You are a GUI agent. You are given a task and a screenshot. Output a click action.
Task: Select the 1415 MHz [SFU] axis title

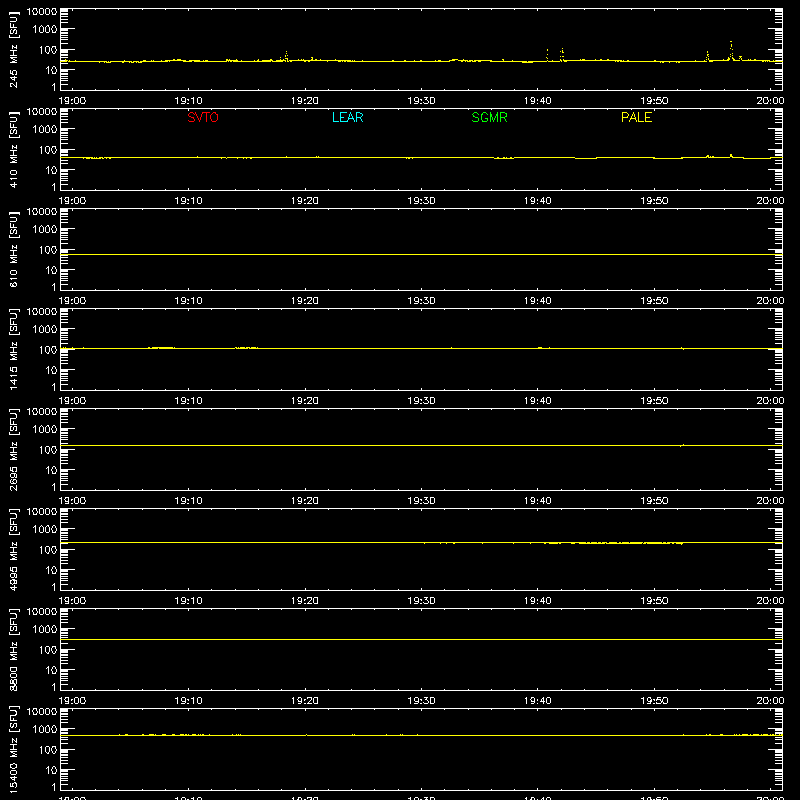(x=14, y=349)
